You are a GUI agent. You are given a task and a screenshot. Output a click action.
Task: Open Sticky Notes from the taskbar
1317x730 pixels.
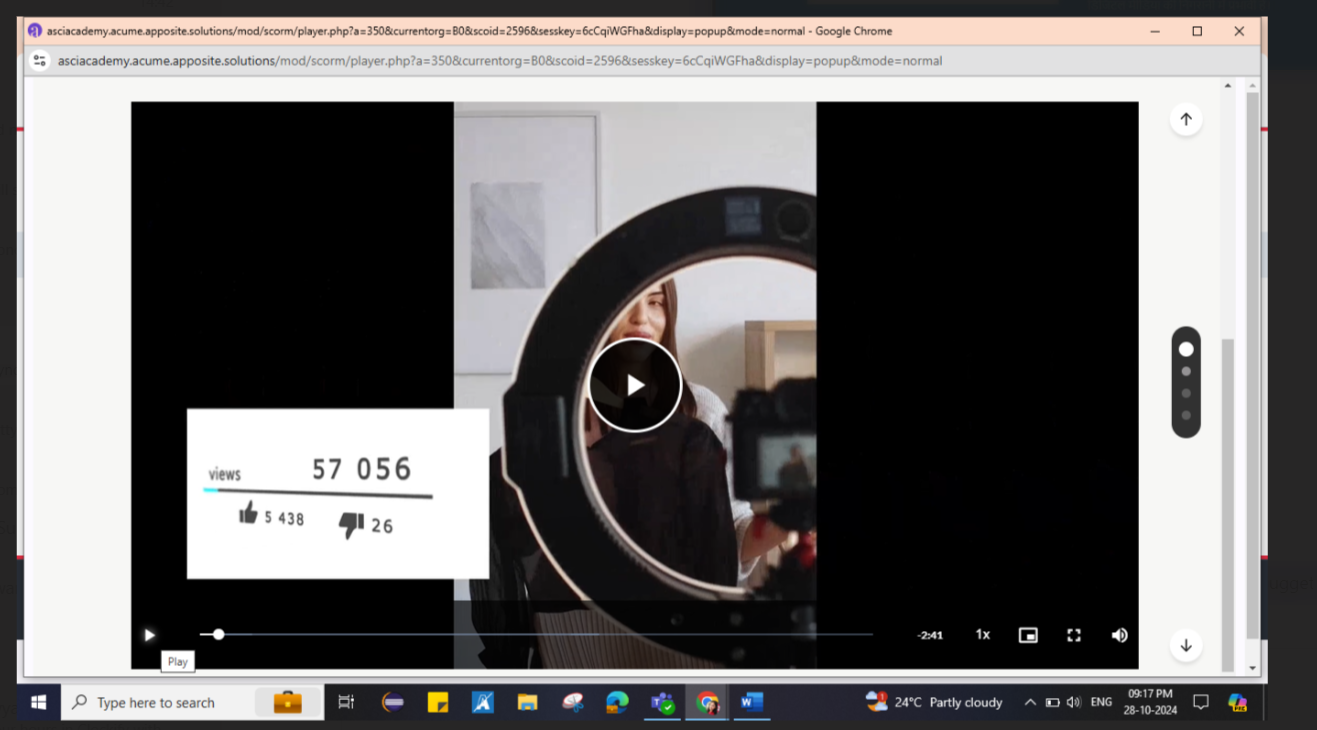438,702
